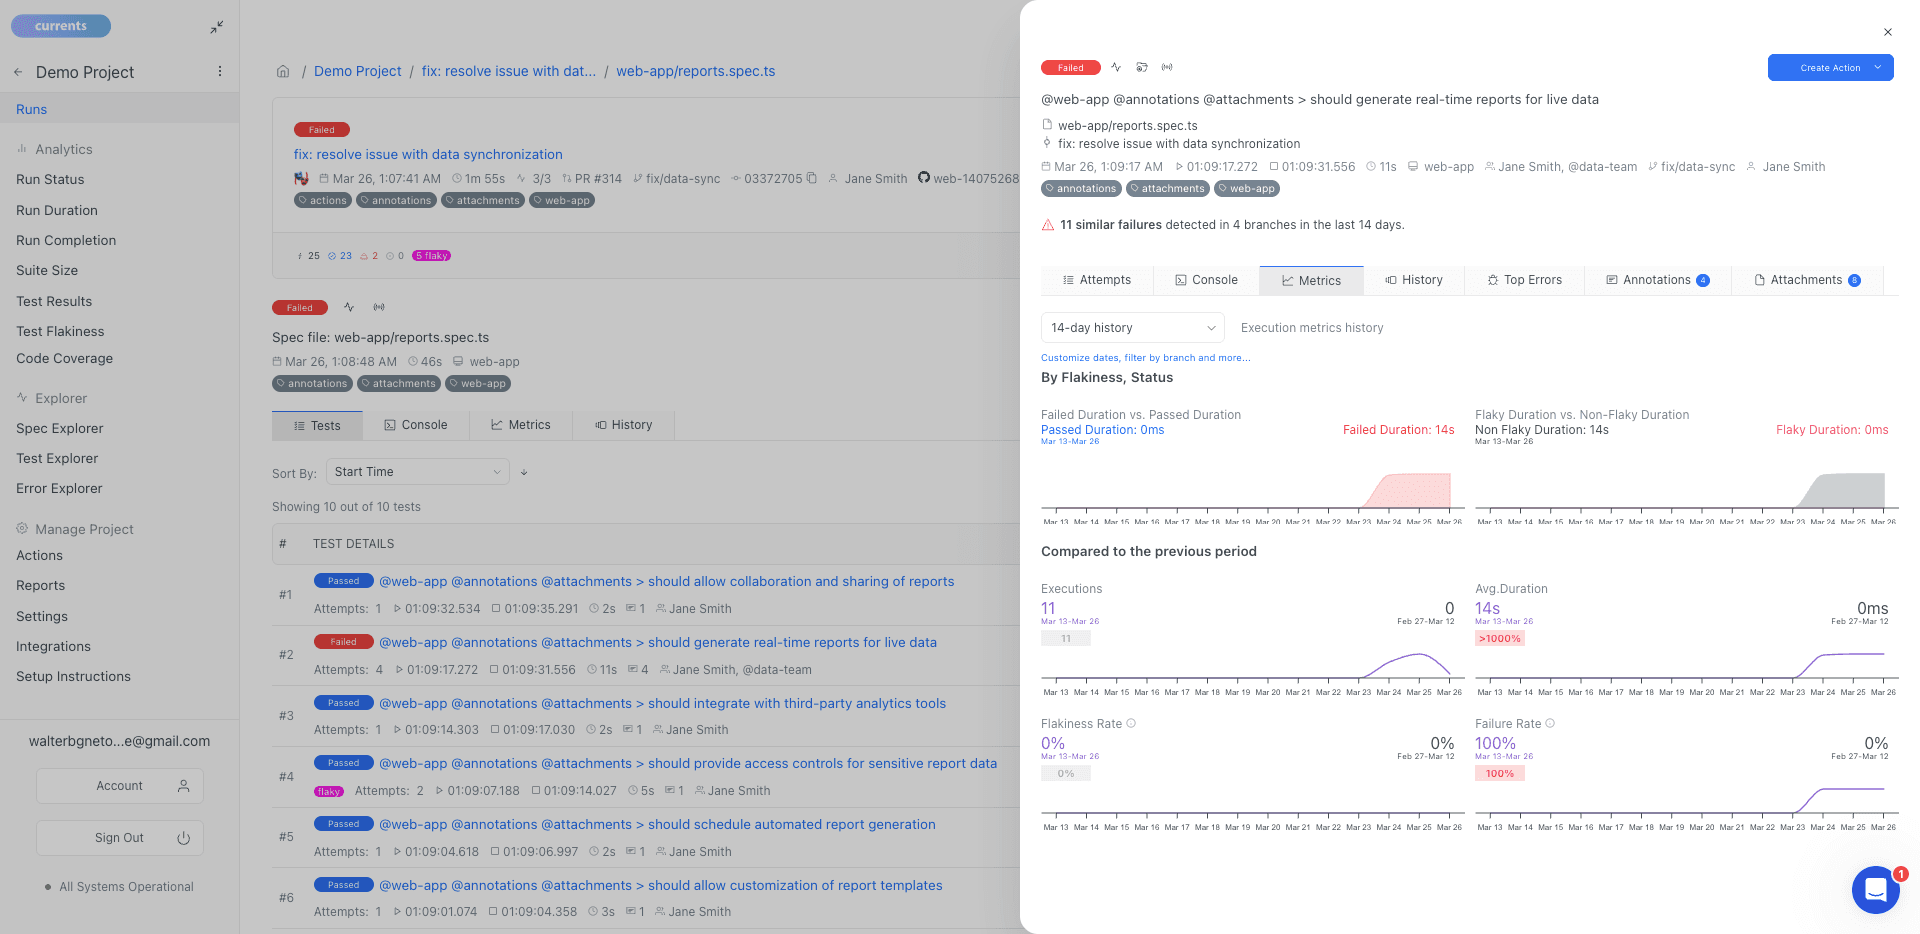1920x934 pixels.
Task: Click the Flakiness Rate info icon
Action: pyautogui.click(x=1131, y=723)
